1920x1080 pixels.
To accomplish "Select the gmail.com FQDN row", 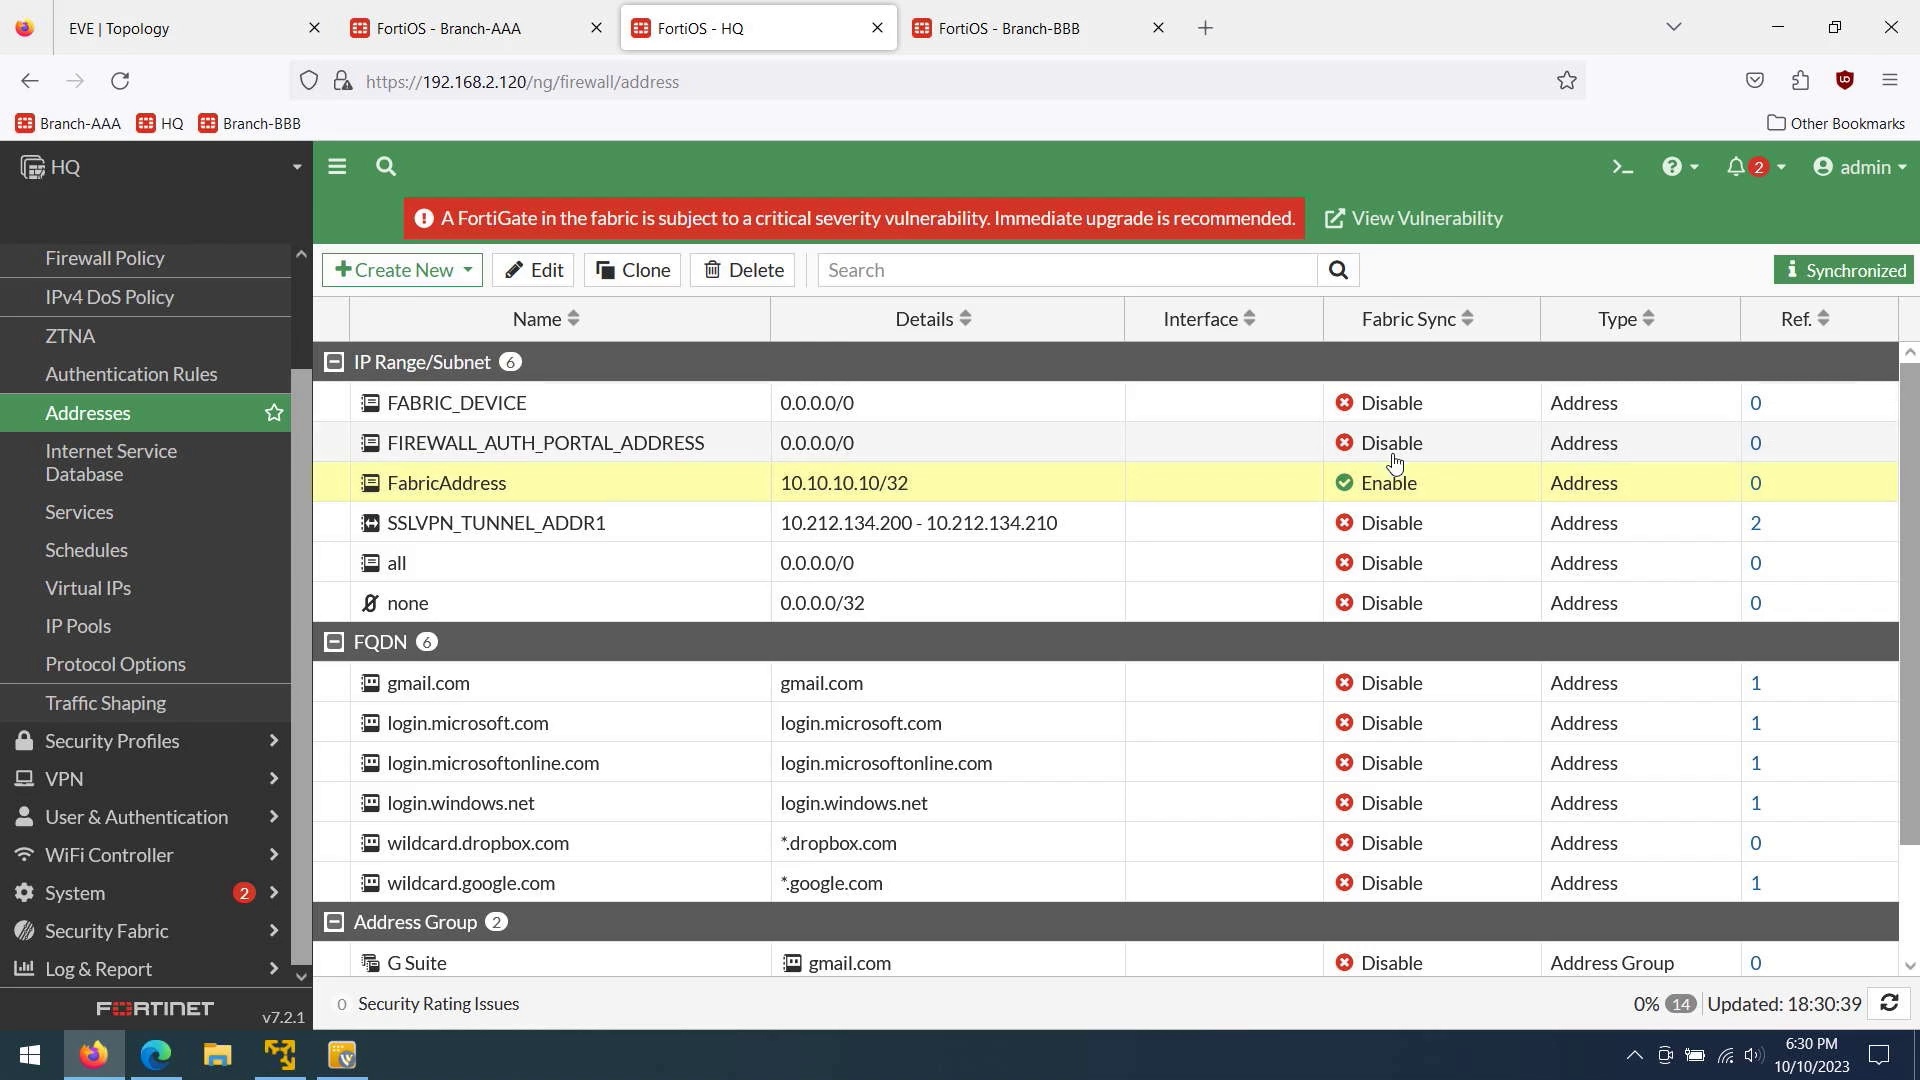I will coord(1105,683).
